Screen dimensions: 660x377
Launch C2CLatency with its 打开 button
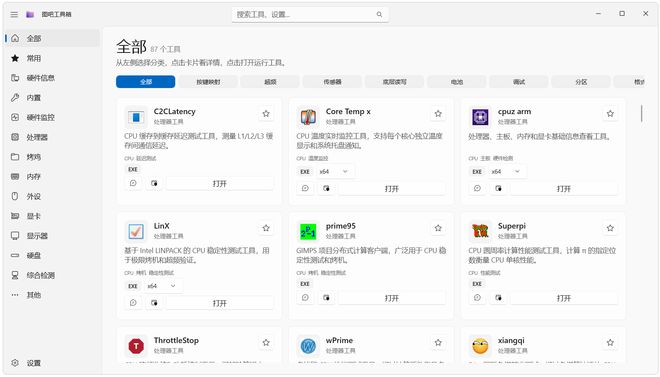click(x=220, y=183)
